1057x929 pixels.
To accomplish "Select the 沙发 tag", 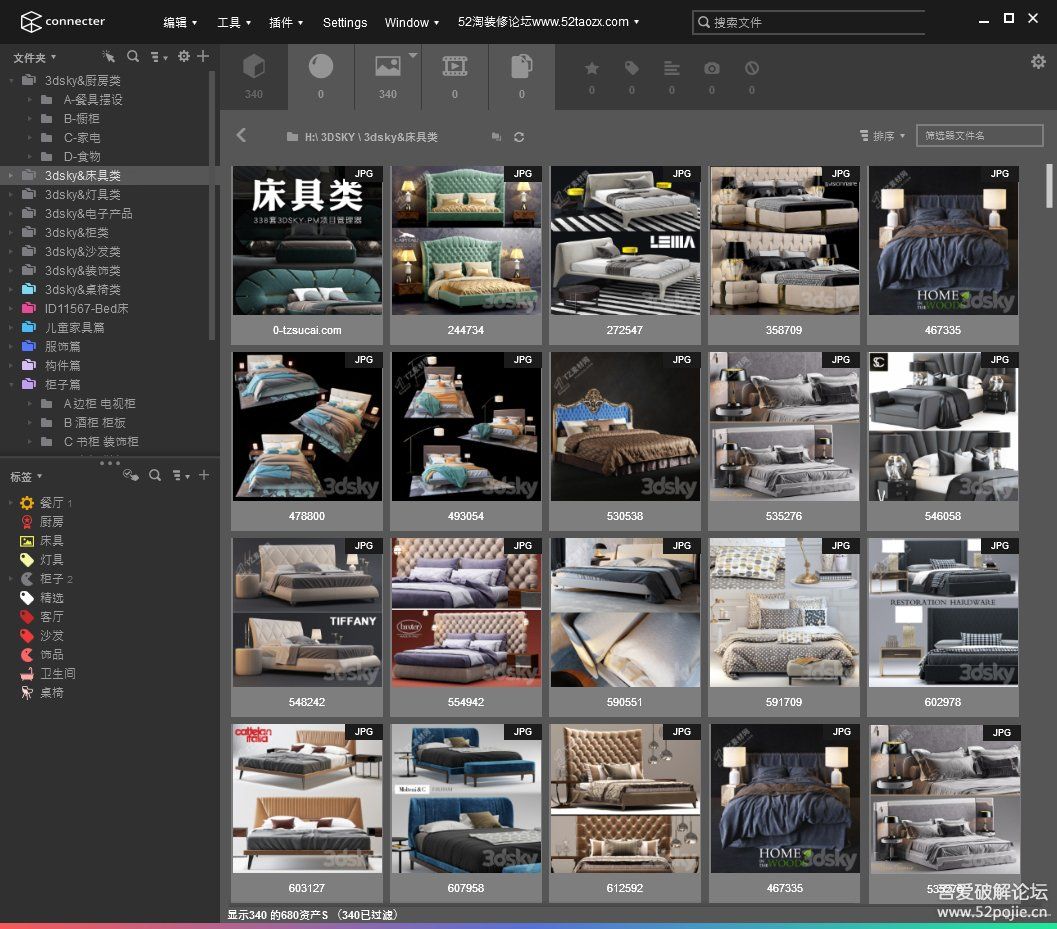I will (x=52, y=636).
